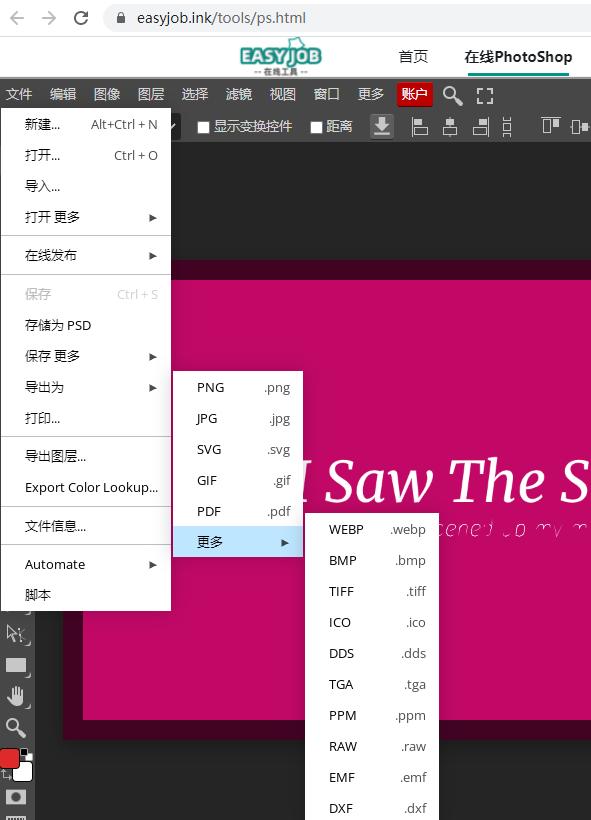Choose 脚本 menu item
This screenshot has width=591, height=820.
coord(86,595)
